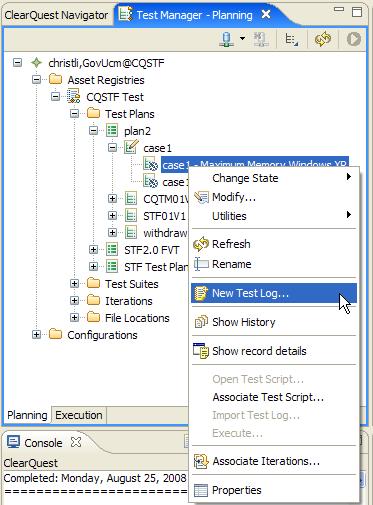Choose New Test Log... menu entry

[x=274, y=293]
